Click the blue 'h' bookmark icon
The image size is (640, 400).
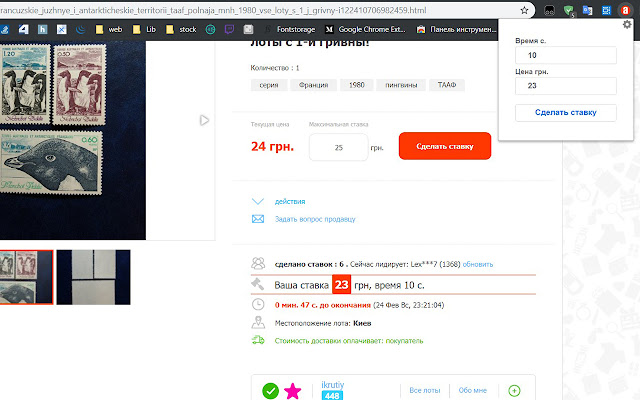[42, 29]
